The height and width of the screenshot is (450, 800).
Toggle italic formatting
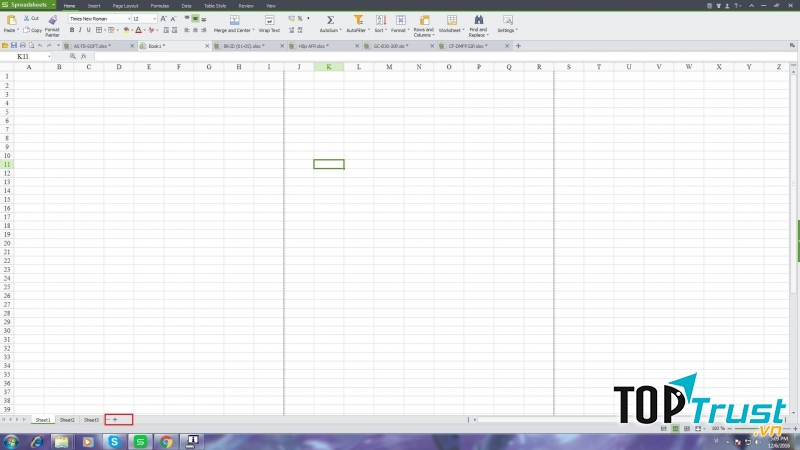(x=80, y=30)
